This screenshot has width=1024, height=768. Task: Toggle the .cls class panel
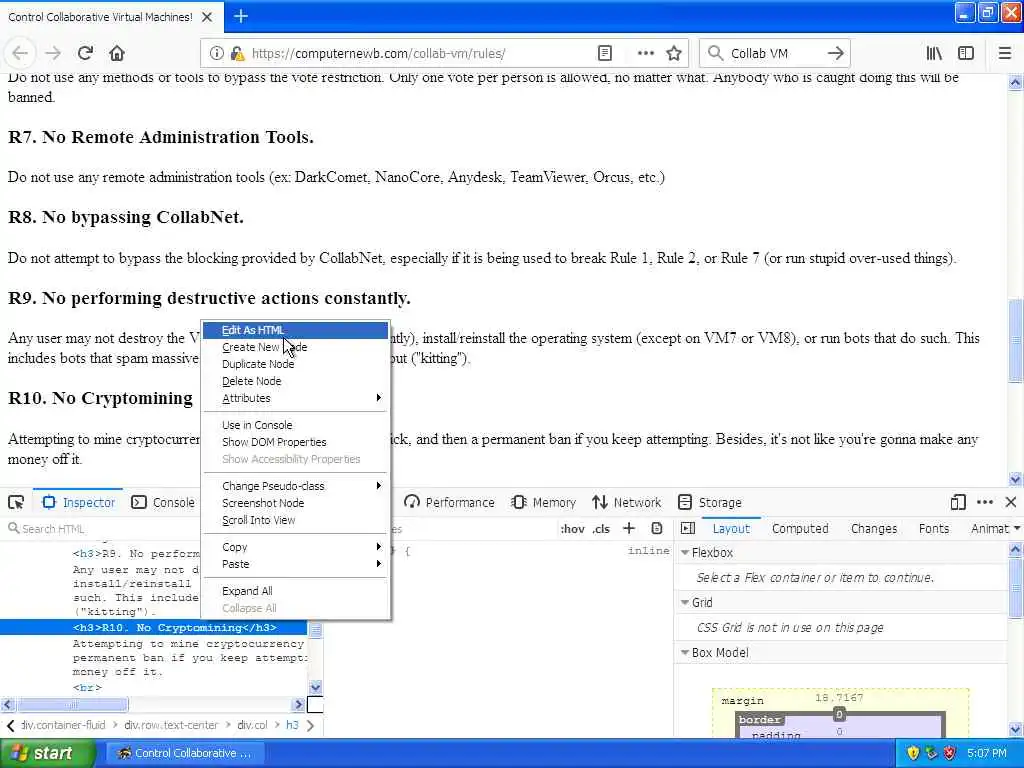click(601, 529)
